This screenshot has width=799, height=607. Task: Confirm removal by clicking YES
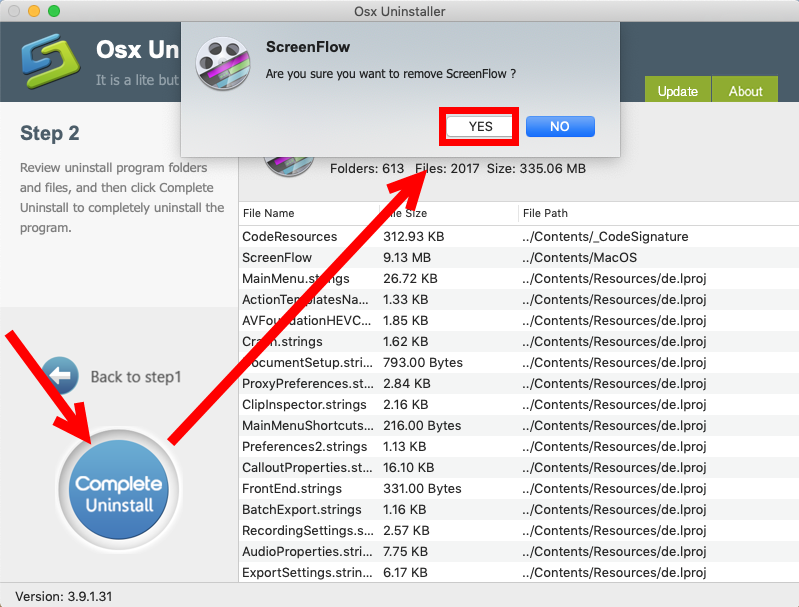[x=480, y=126]
